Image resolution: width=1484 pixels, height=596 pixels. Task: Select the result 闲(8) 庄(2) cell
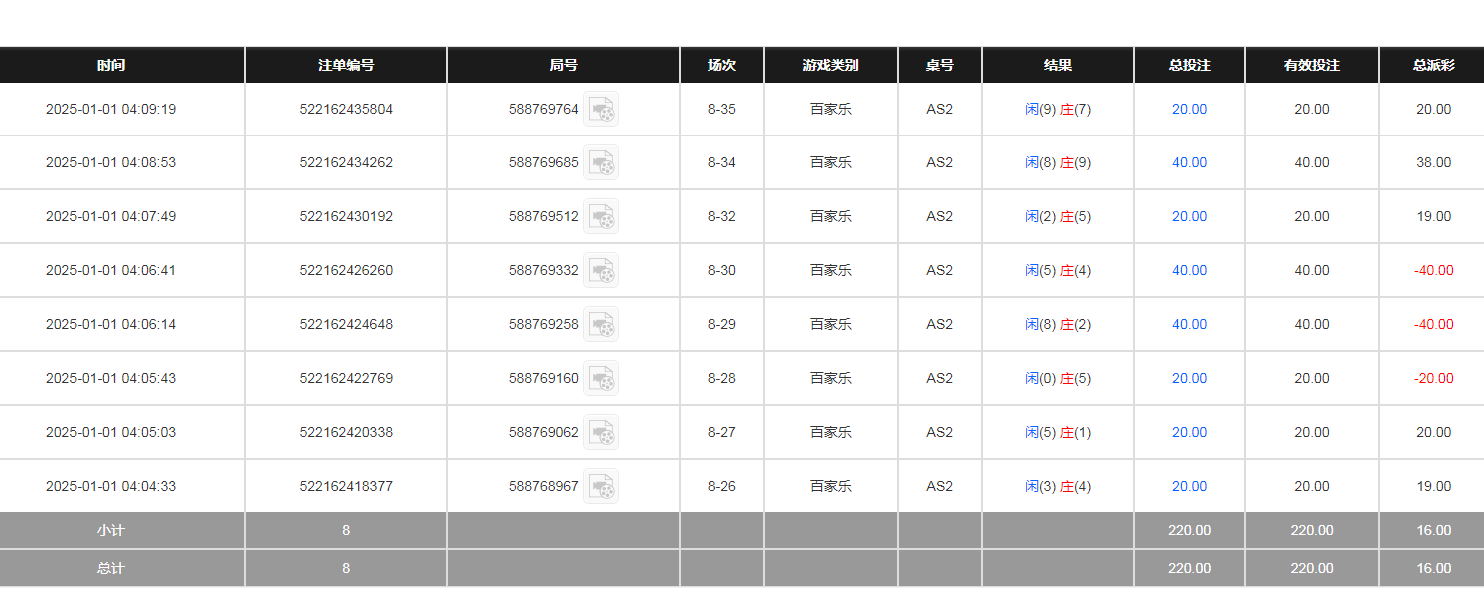click(1058, 325)
